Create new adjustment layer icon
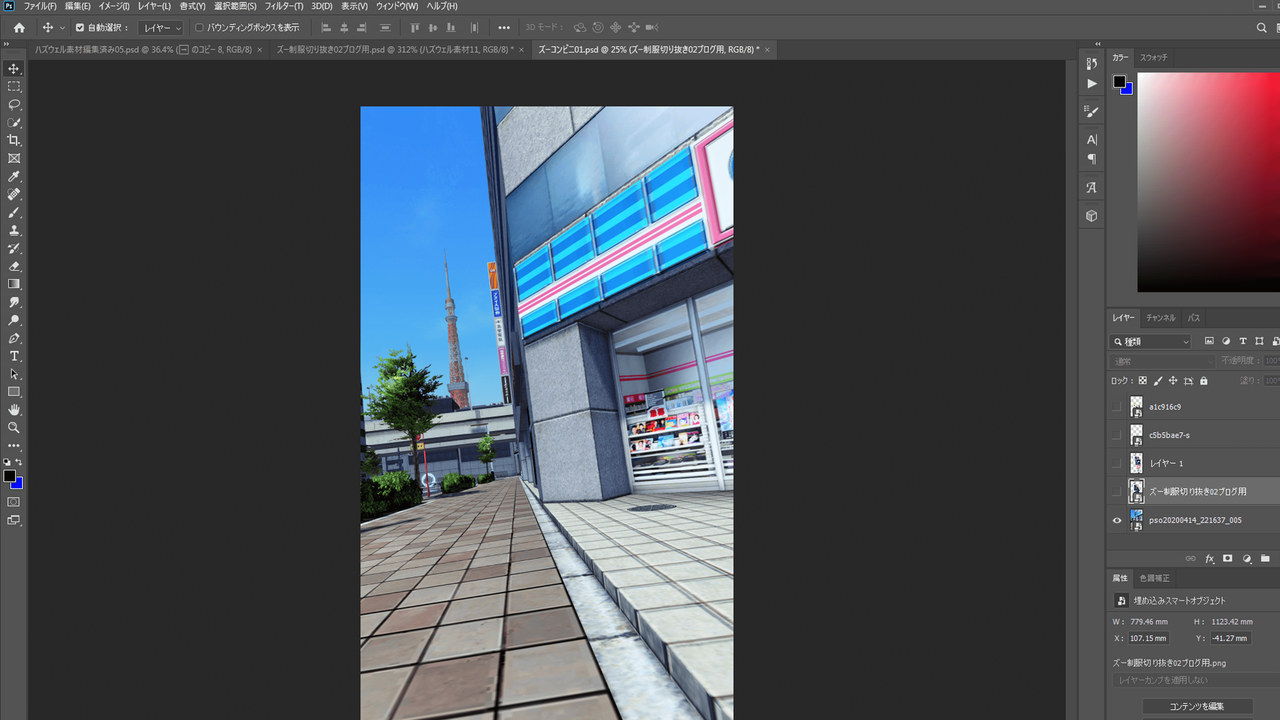Viewport: 1280px width, 720px height. pyautogui.click(x=1246, y=558)
